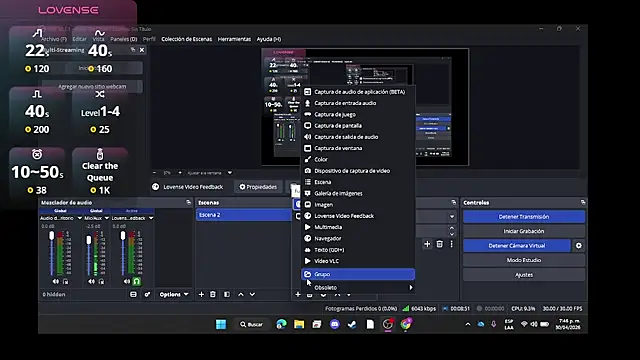The width and height of the screenshot is (640, 360).
Task: Move scene up arrow in Escenas panel
Action: (x=241, y=294)
